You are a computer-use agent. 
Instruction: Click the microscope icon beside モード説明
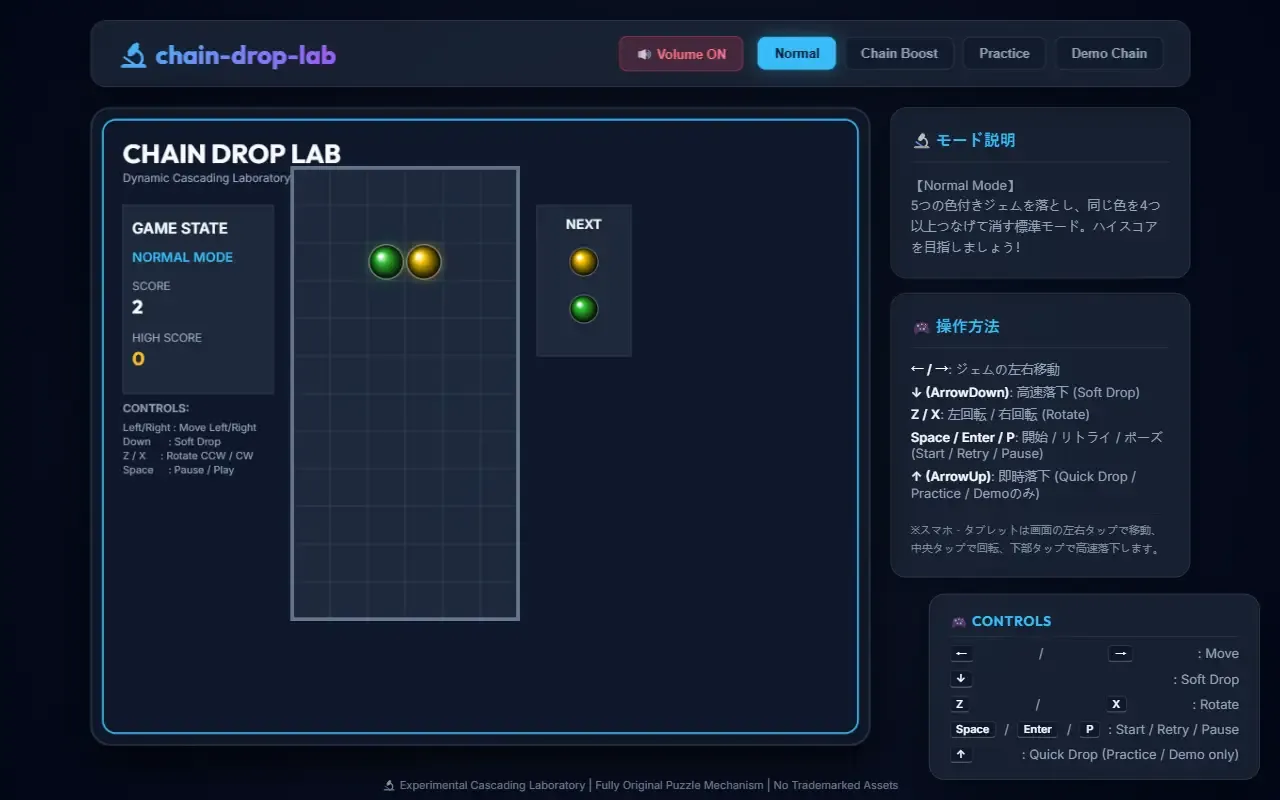(x=922, y=140)
